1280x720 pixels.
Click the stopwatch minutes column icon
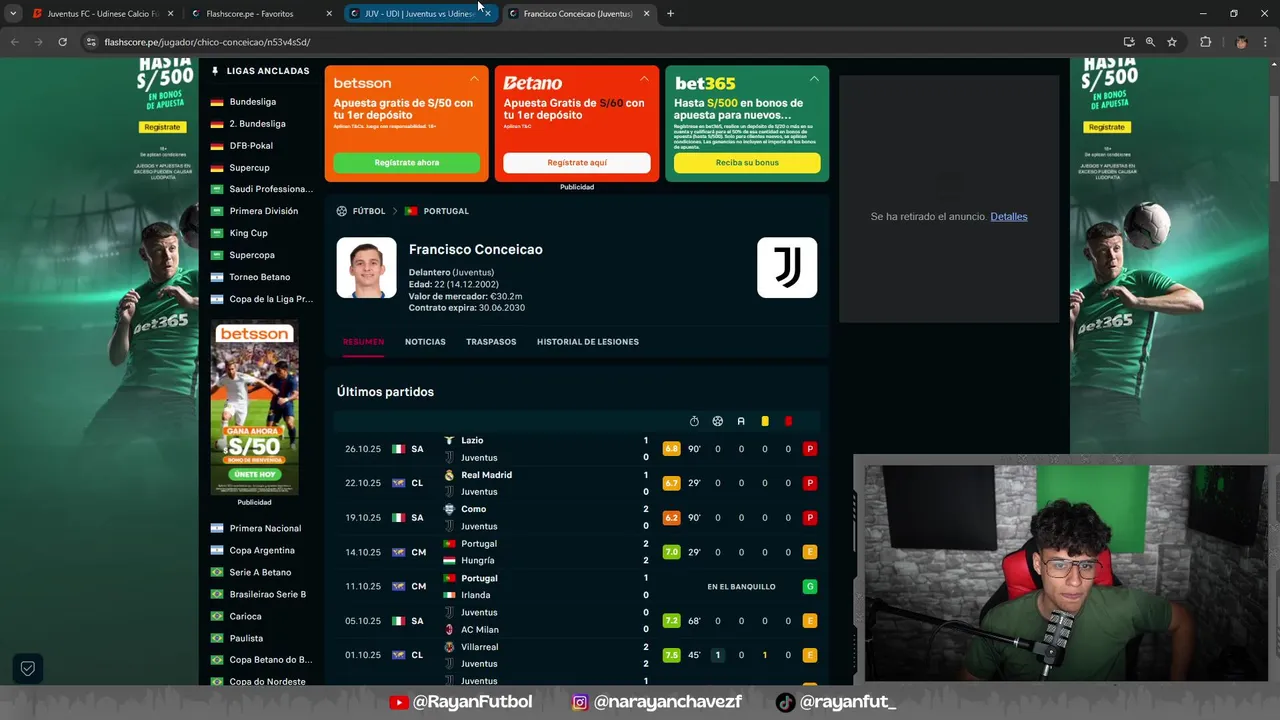694,421
